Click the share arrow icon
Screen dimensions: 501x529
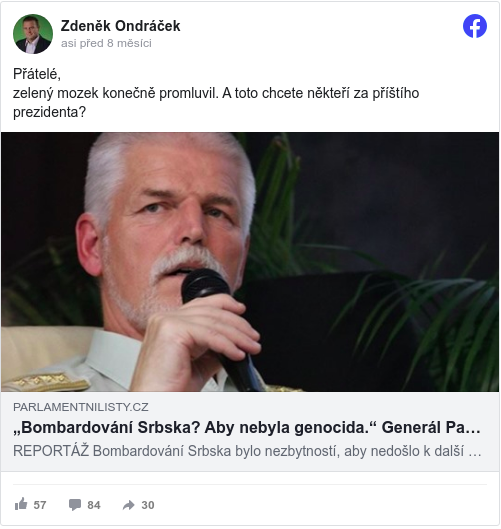tap(129, 505)
